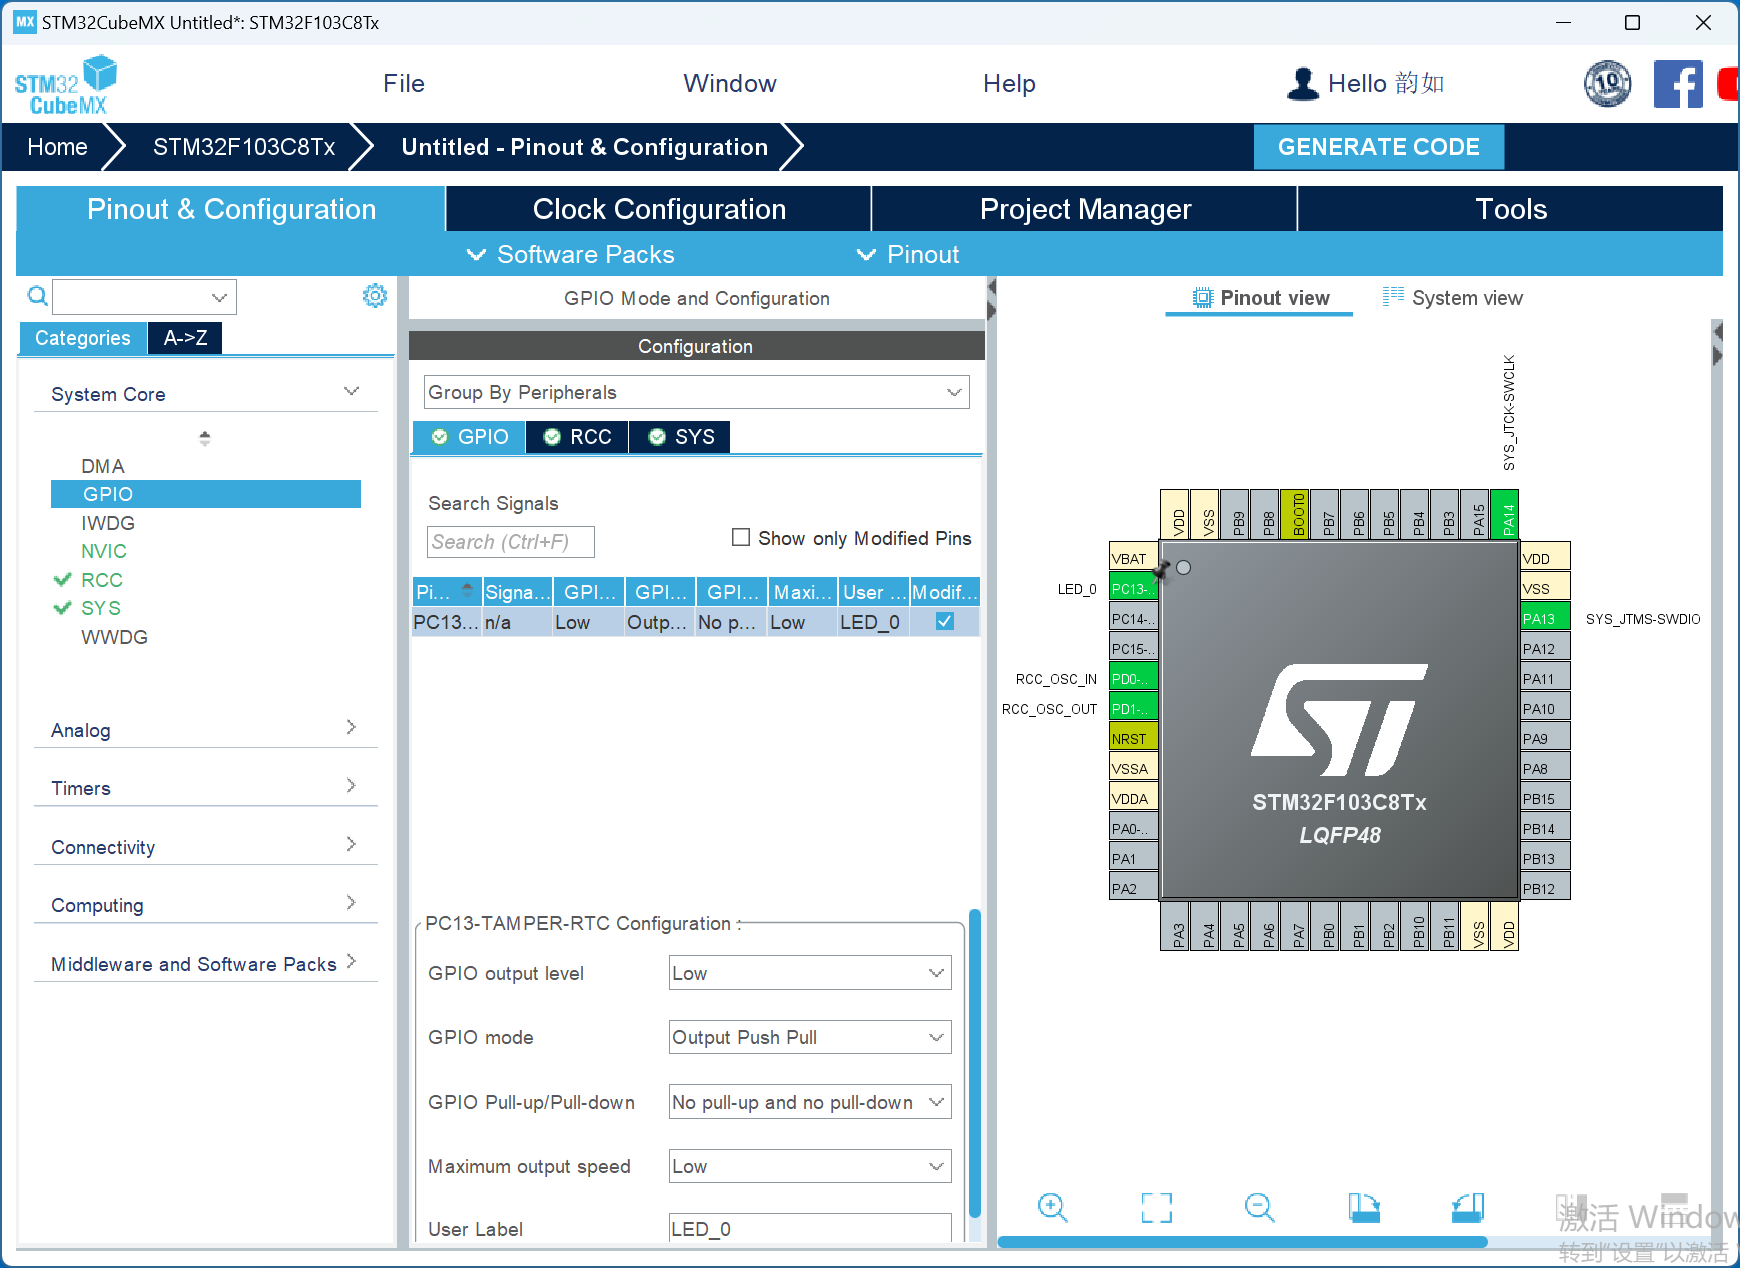The image size is (1740, 1268).
Task: Open the GPIO output level dropdown
Action: pos(810,973)
